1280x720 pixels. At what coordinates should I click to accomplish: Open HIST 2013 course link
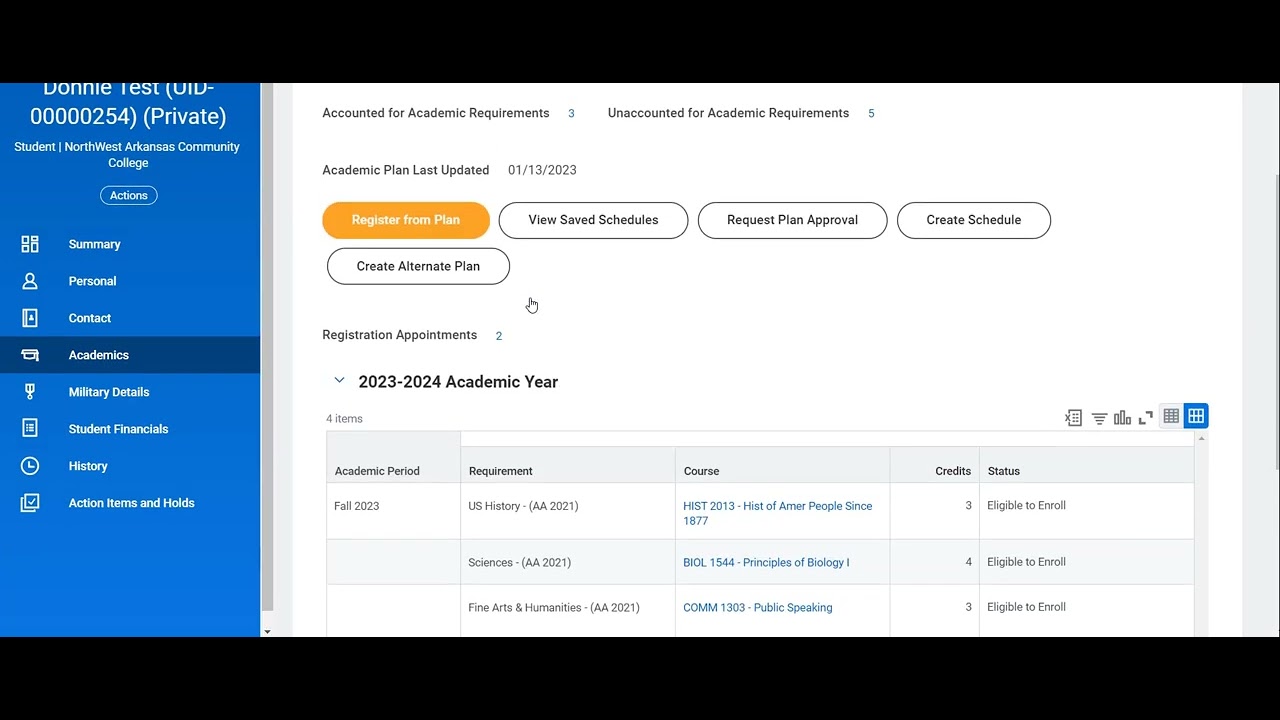point(777,513)
